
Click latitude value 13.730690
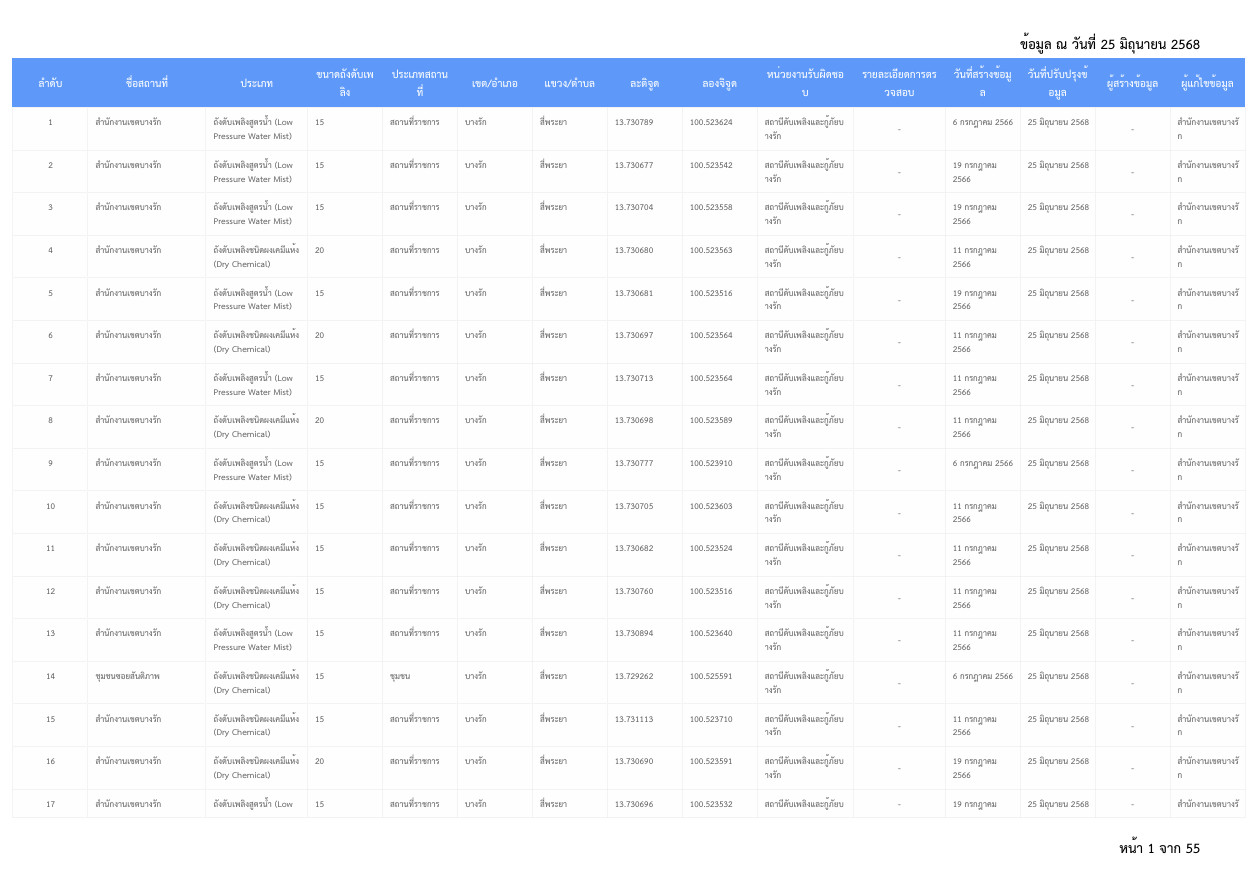634,761
